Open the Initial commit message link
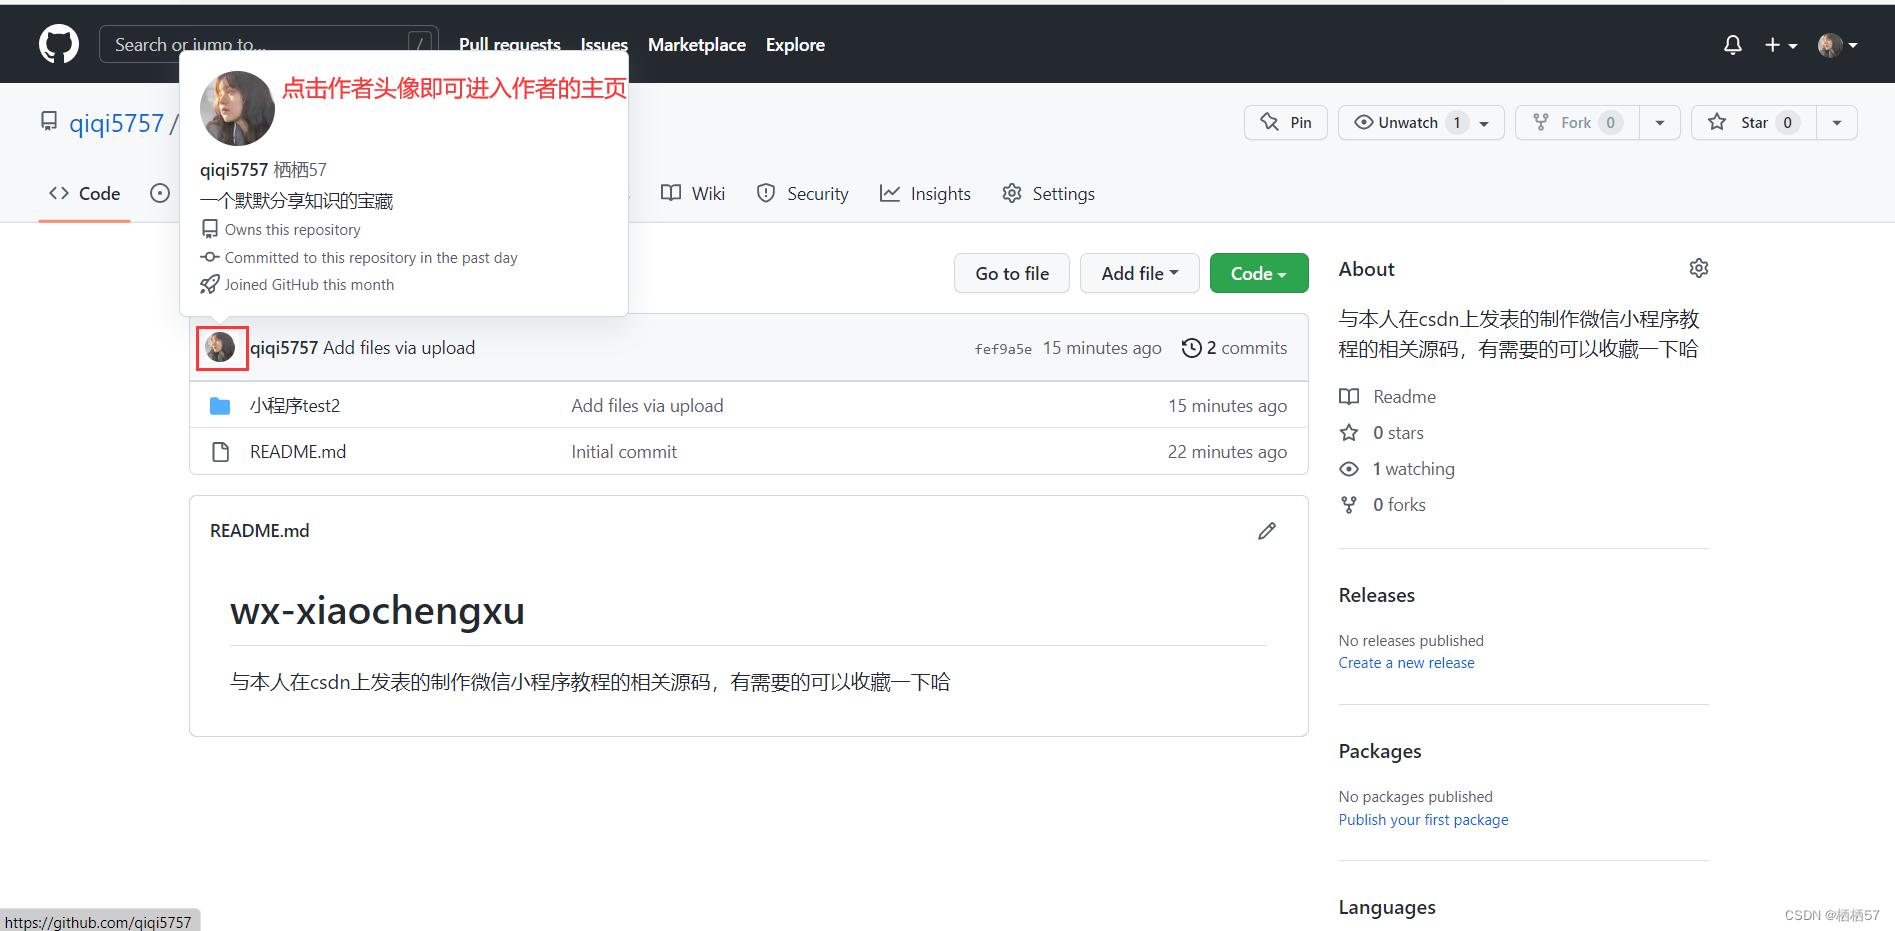The width and height of the screenshot is (1895, 931). point(624,452)
